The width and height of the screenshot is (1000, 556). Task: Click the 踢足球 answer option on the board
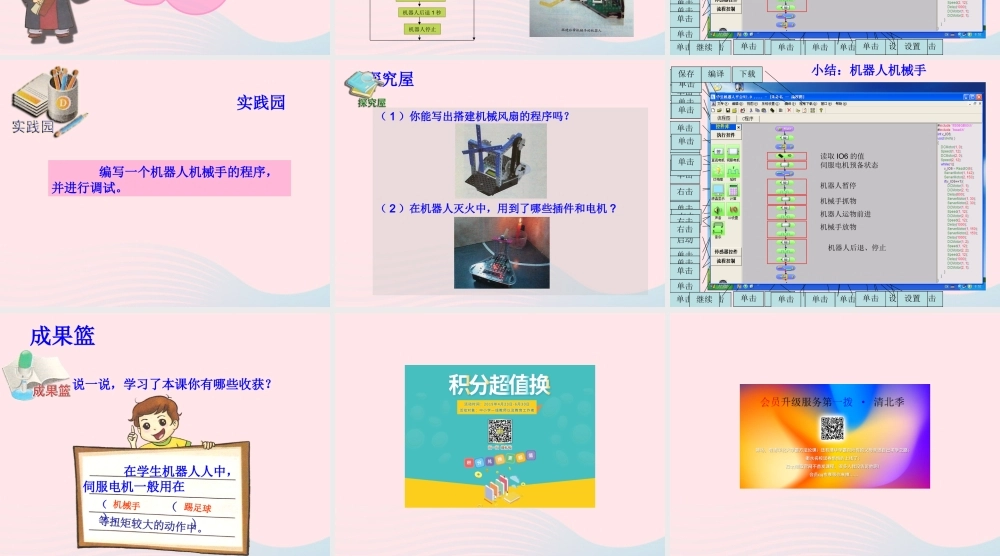197,508
